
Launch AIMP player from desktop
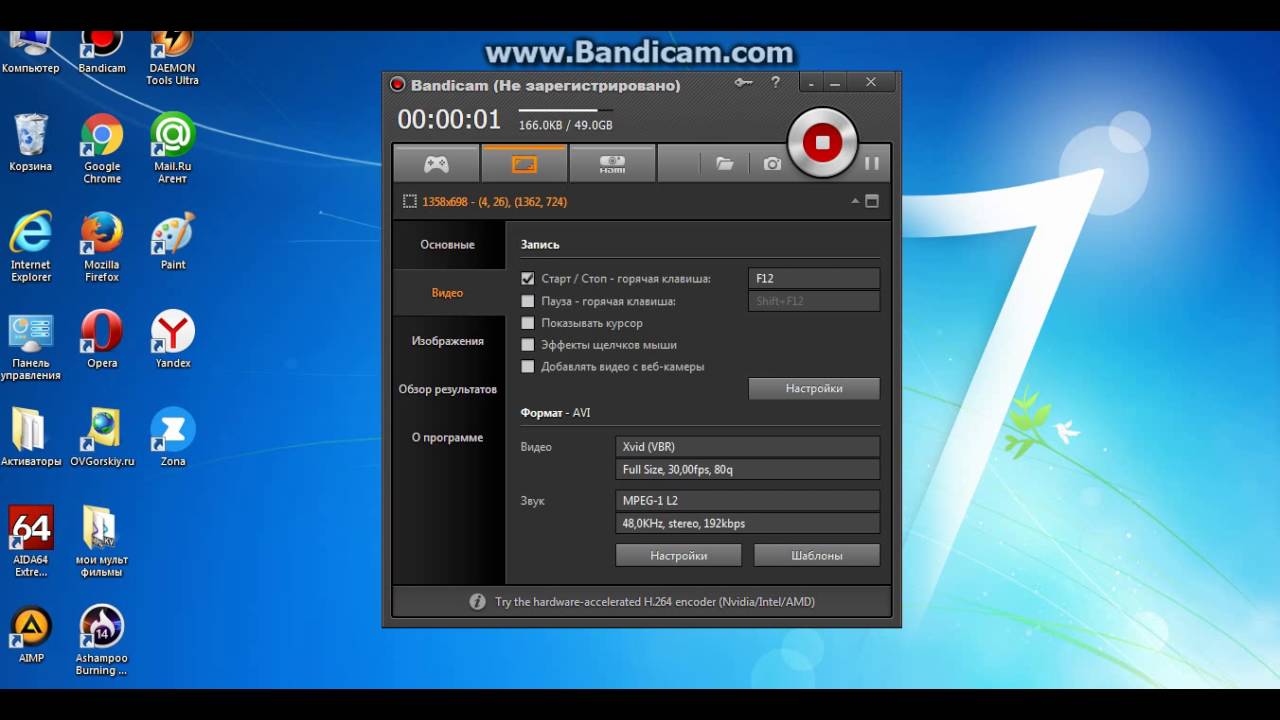(x=31, y=634)
